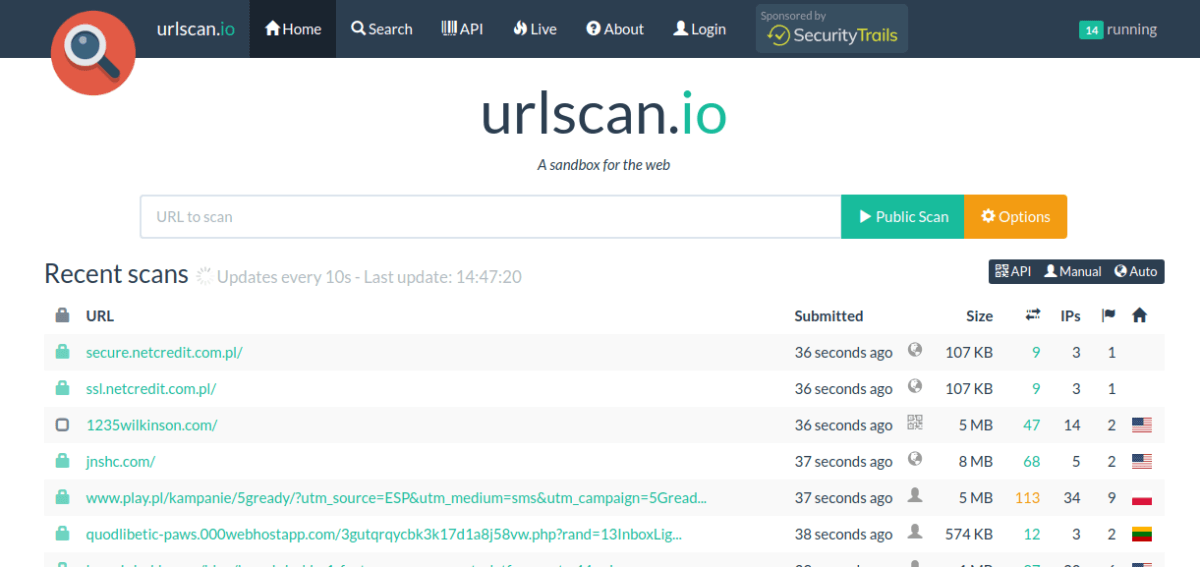
Task: Click the 14 running status indicator
Action: [x=1118, y=30]
